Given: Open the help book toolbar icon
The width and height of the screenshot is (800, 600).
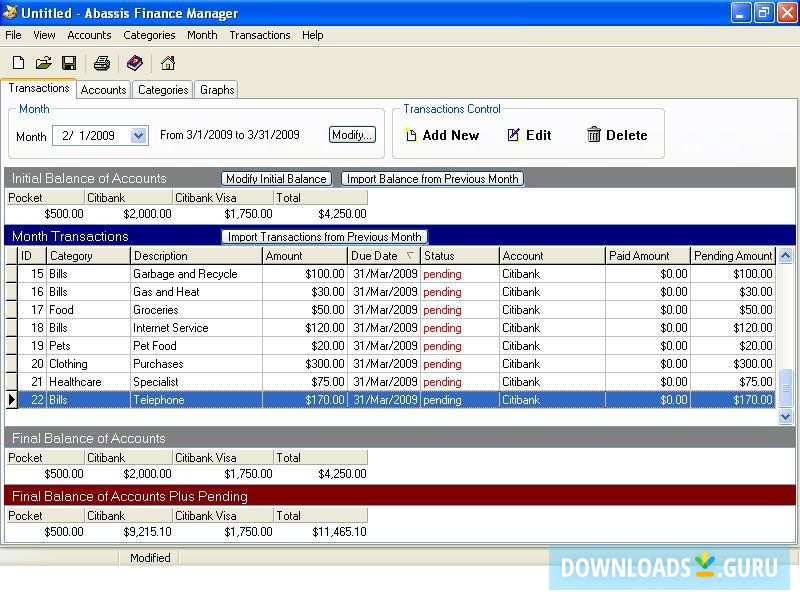Looking at the screenshot, I should pos(135,63).
